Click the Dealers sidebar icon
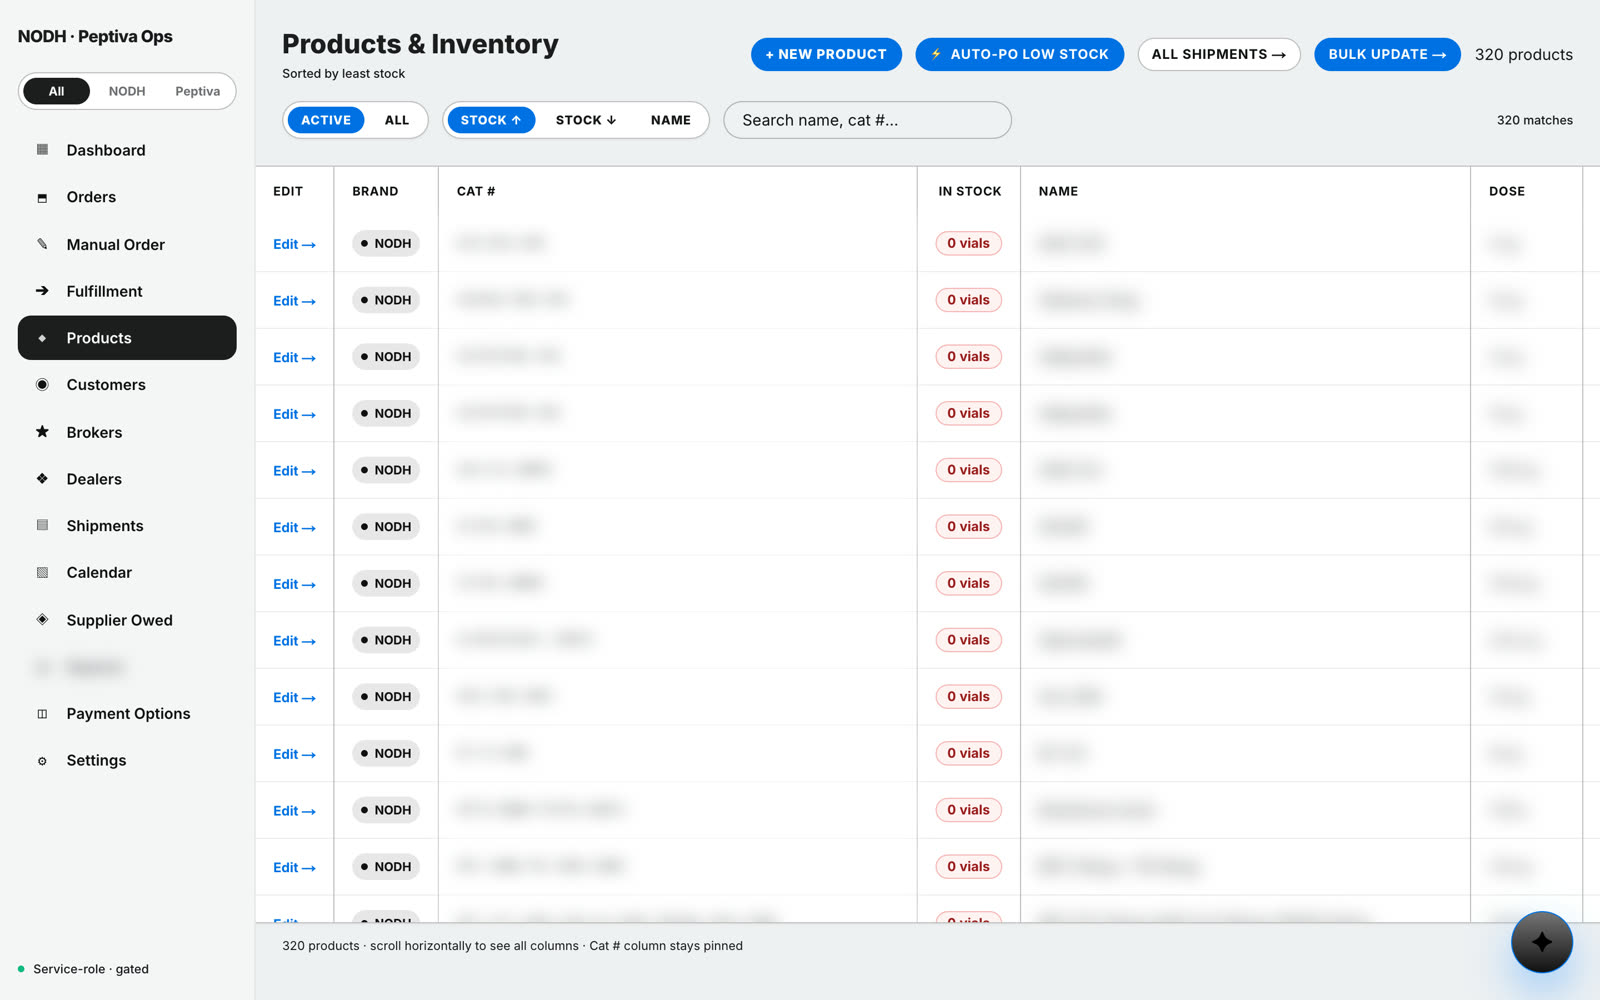This screenshot has height=1000, width=1600. click(42, 479)
